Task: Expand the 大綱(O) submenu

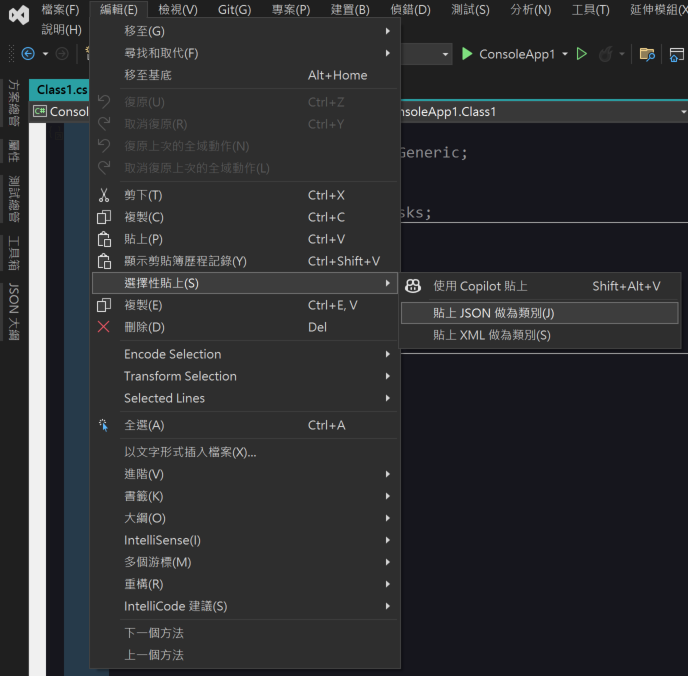Action: (245, 518)
